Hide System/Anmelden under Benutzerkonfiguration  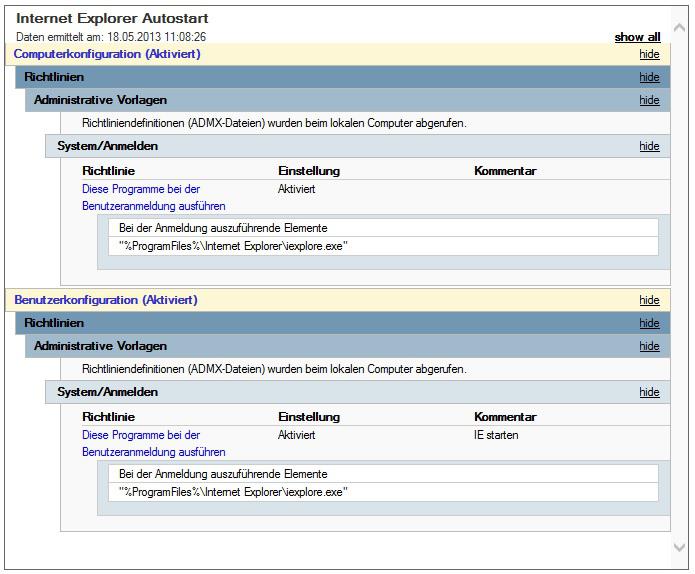pos(649,392)
